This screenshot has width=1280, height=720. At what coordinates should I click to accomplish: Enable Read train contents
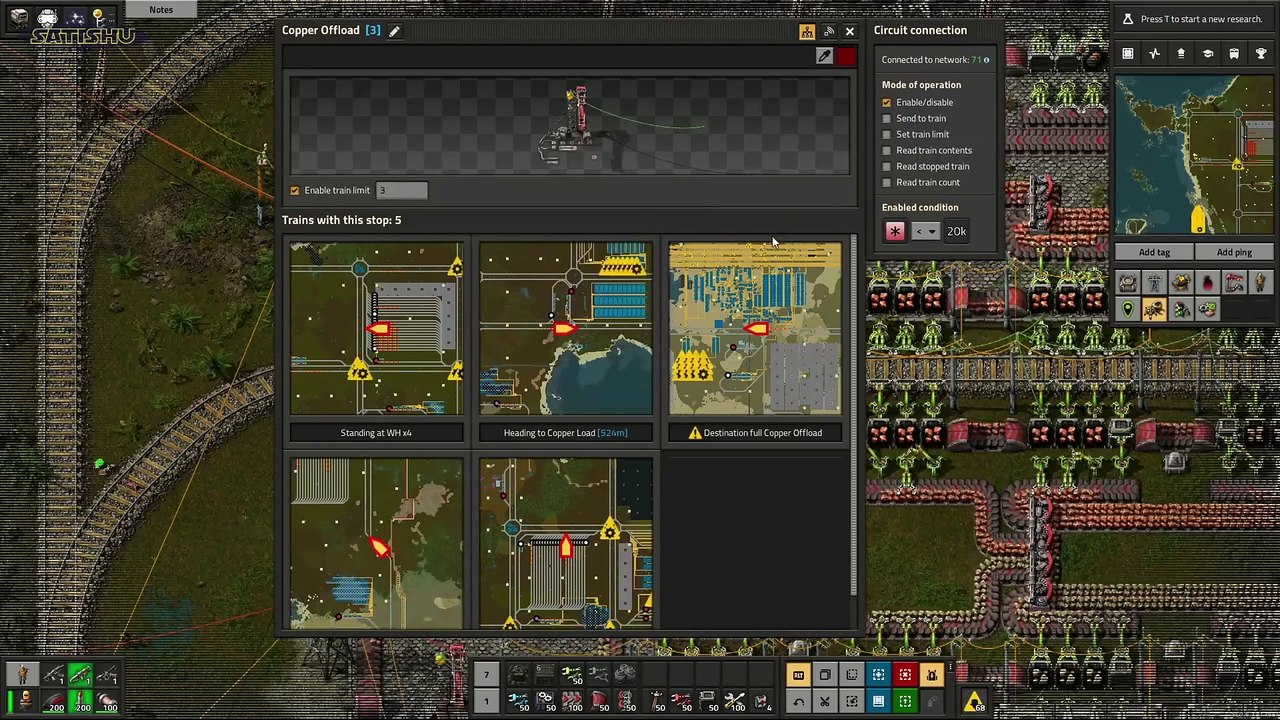click(x=886, y=151)
